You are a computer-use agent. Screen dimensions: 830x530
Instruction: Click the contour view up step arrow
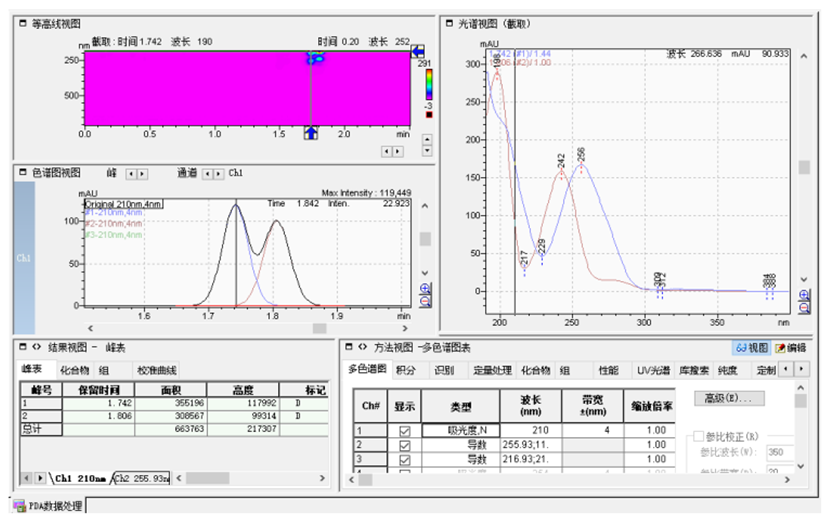click(427, 140)
